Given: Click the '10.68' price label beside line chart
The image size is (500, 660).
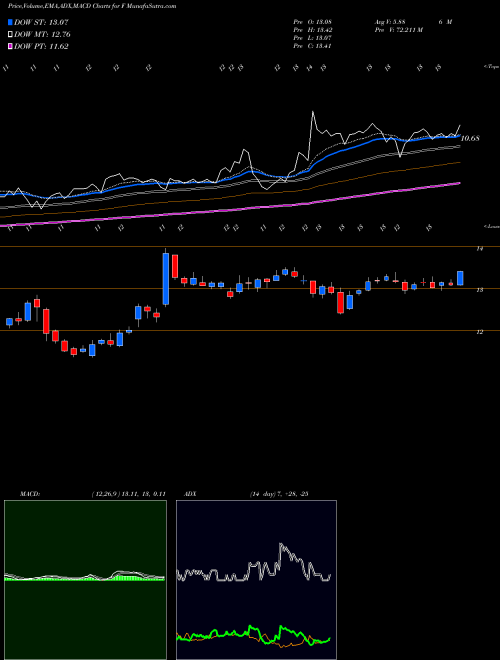Looking at the screenshot, I should [x=470, y=138].
